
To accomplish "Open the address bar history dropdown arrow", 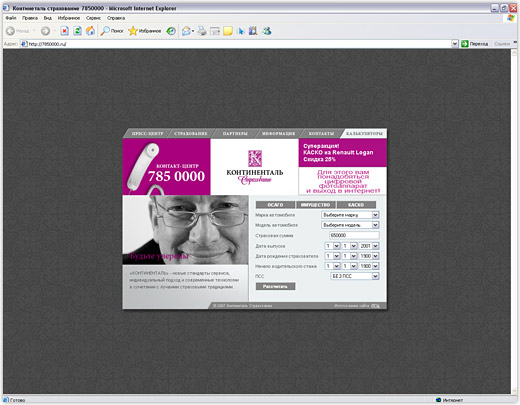I will click(455, 44).
